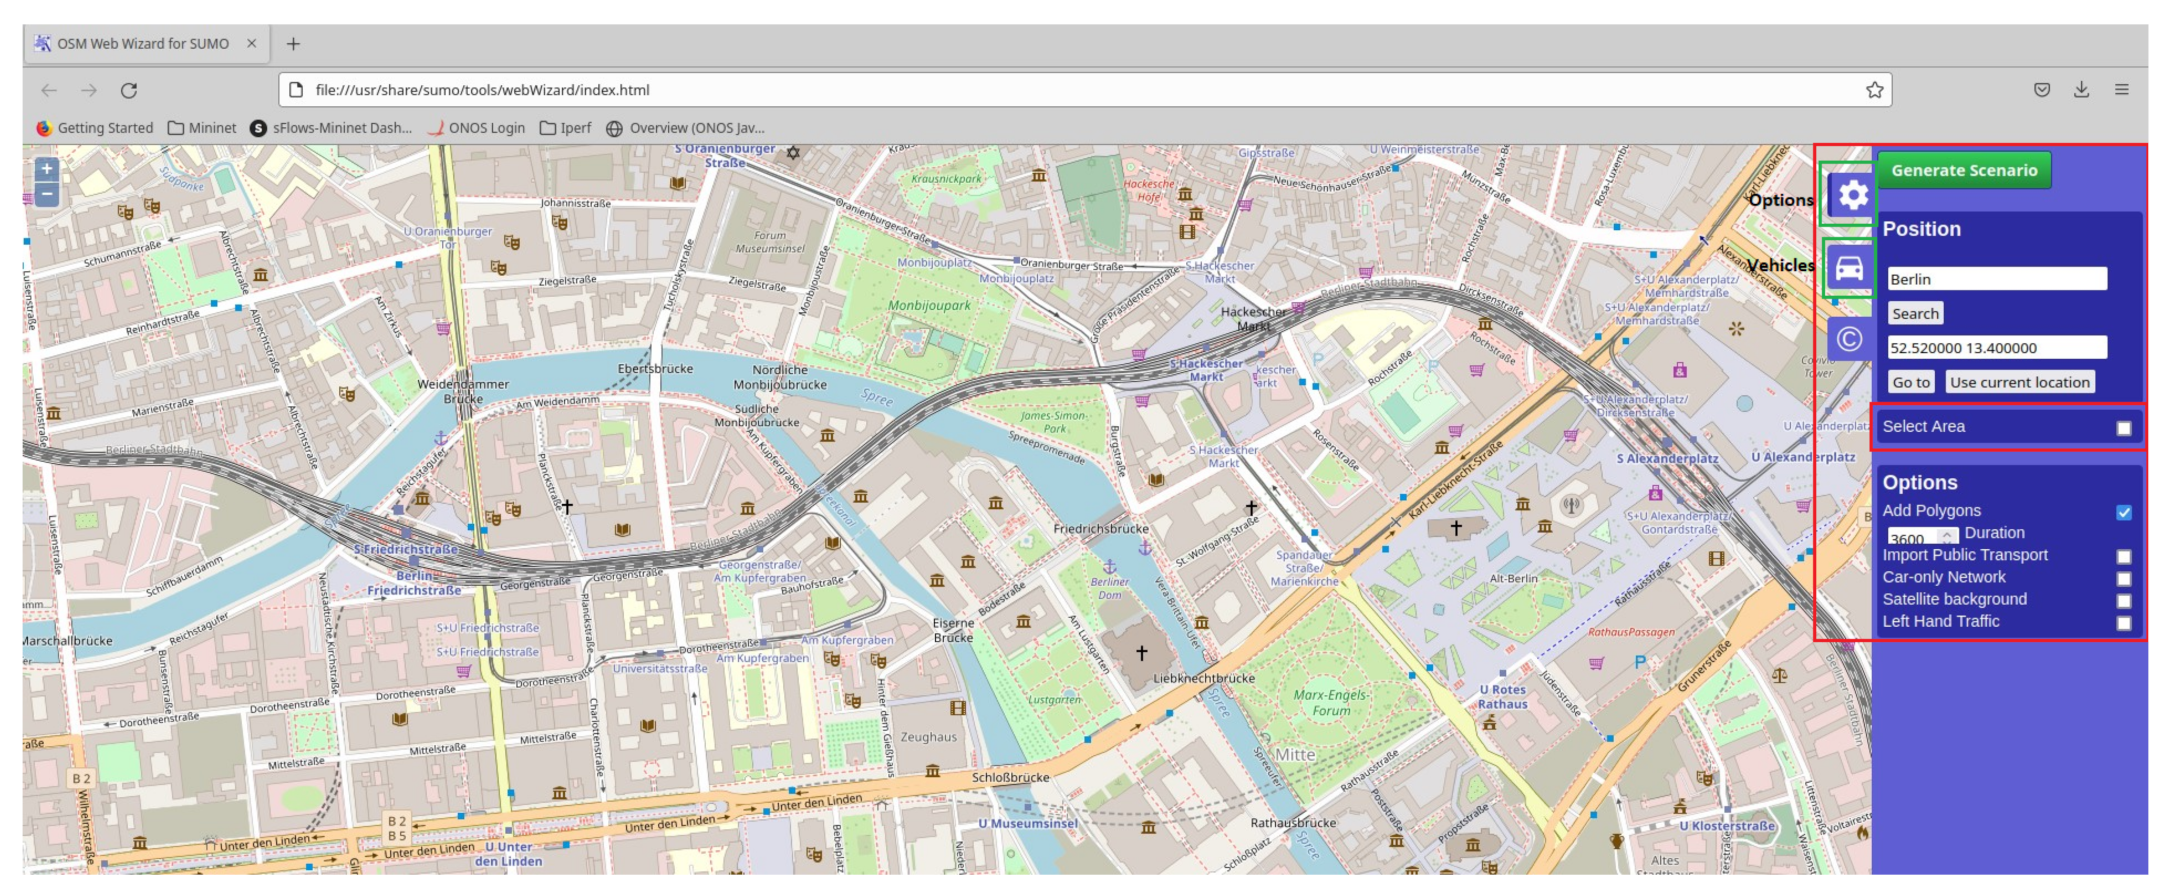Open the Firefox downloads panel
The image size is (2170, 894).
click(2081, 90)
